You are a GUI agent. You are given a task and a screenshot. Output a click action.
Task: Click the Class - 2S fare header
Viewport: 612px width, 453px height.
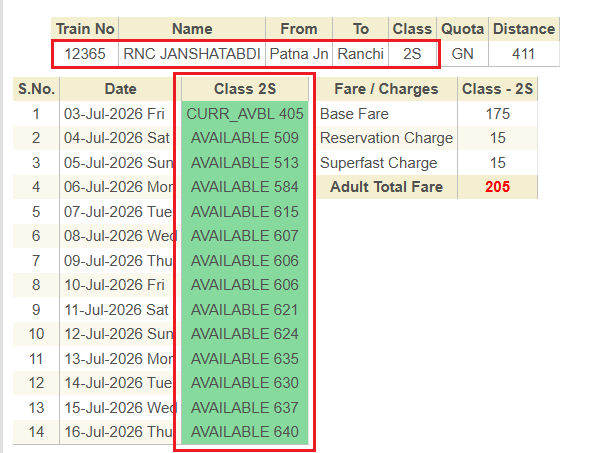click(498, 89)
